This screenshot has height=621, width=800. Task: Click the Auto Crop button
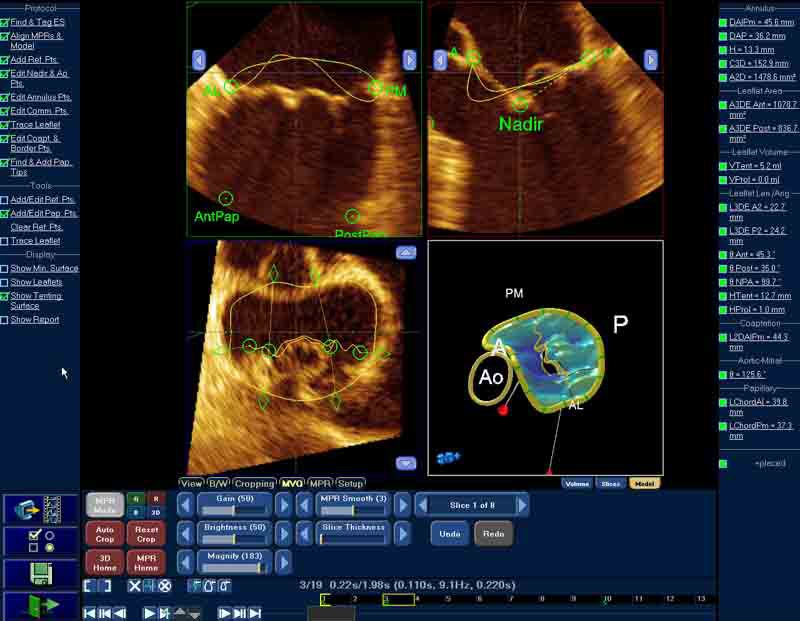(x=104, y=533)
